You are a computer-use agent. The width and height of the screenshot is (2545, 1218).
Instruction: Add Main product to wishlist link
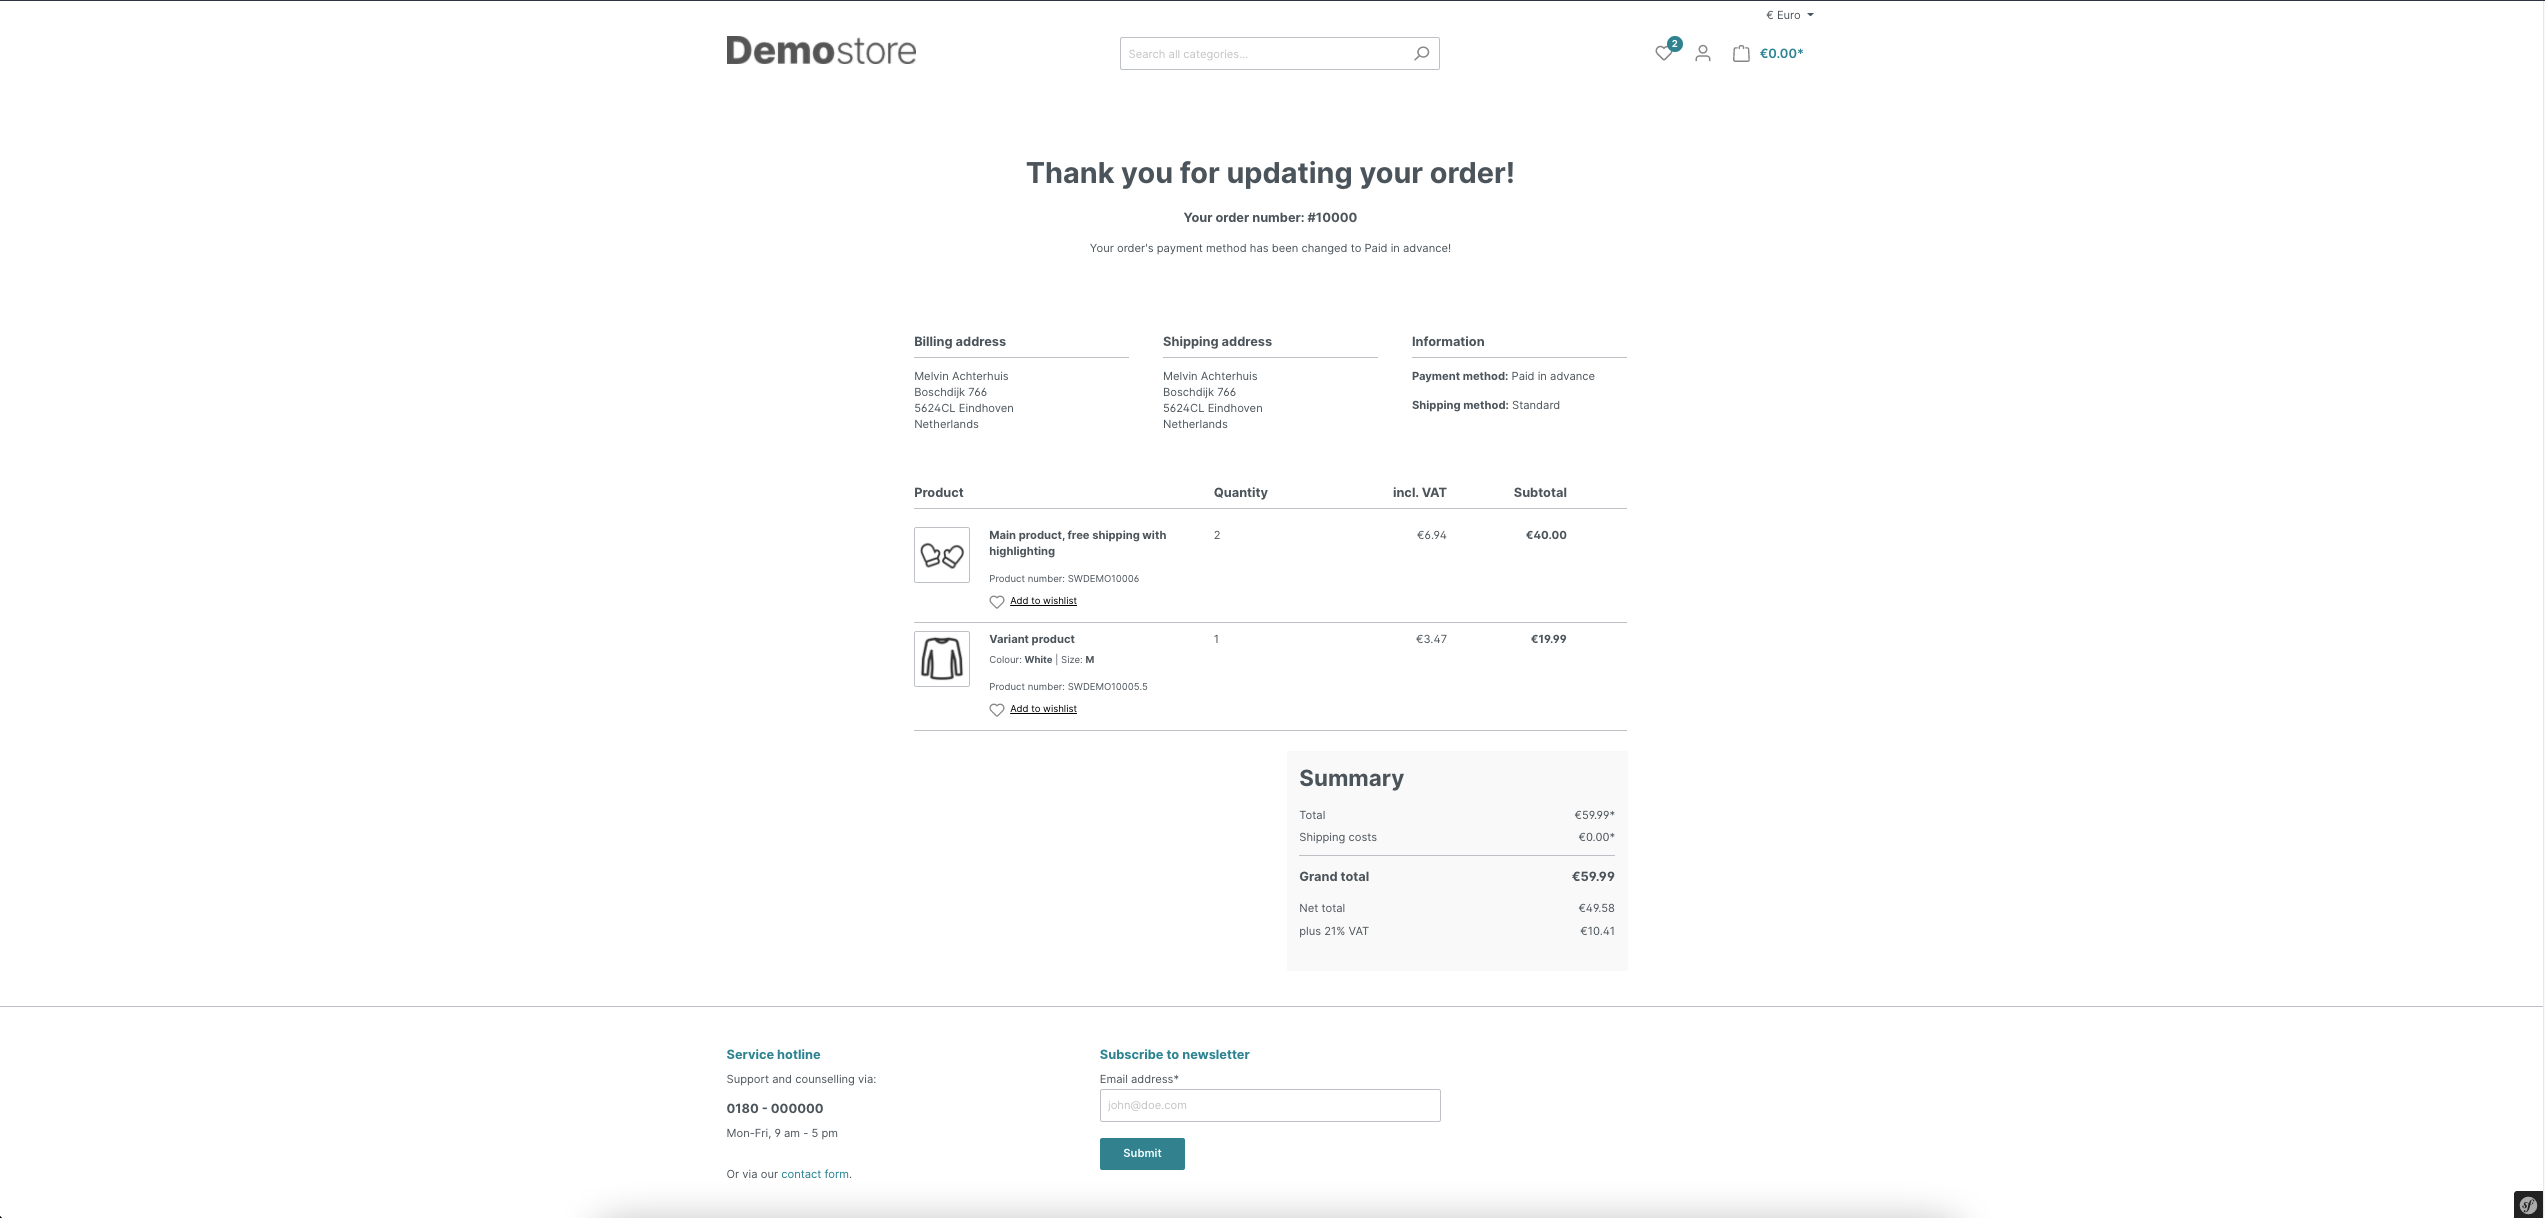pos(1043,601)
